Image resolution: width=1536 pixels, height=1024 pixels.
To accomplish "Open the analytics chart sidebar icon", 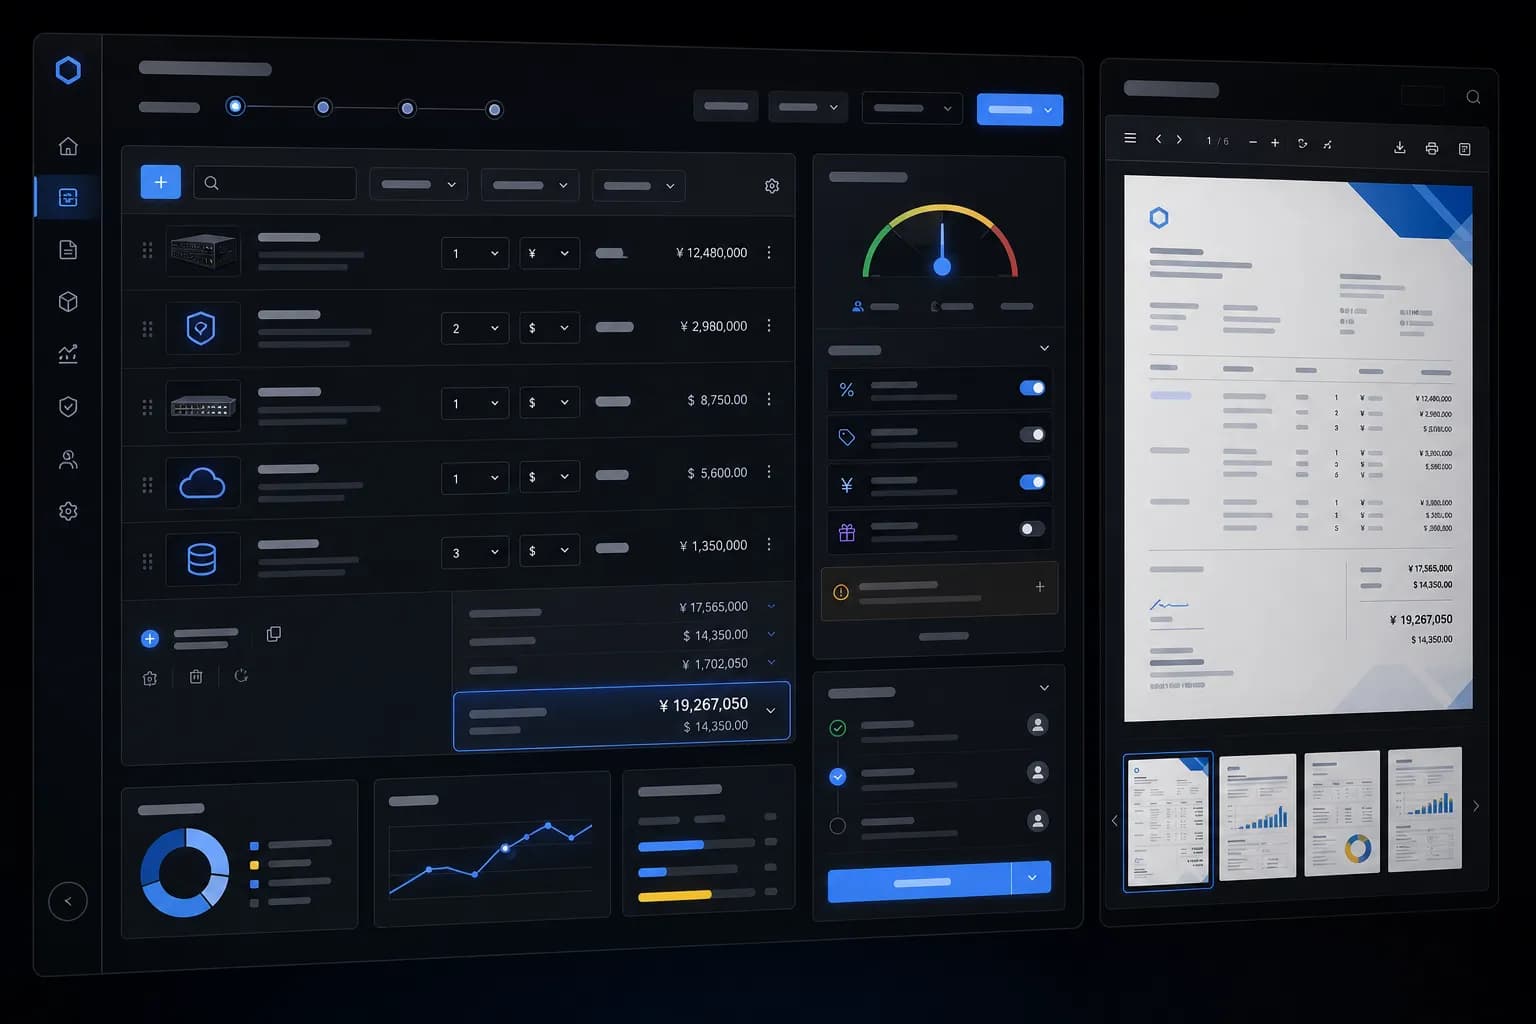I will pos(68,354).
